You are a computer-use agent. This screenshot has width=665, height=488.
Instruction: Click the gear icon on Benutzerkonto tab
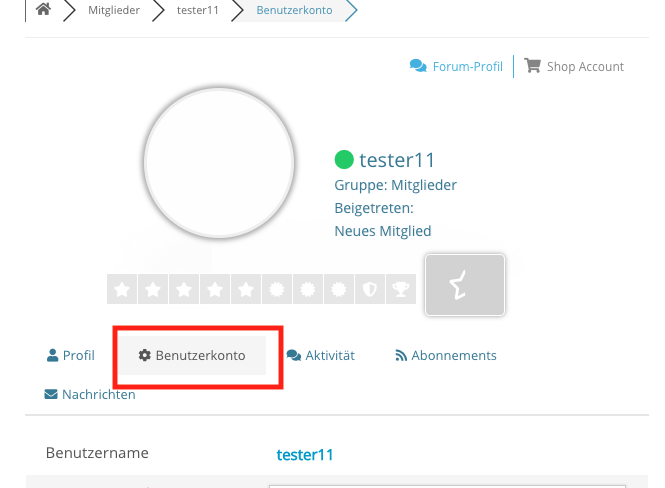pyautogui.click(x=145, y=355)
